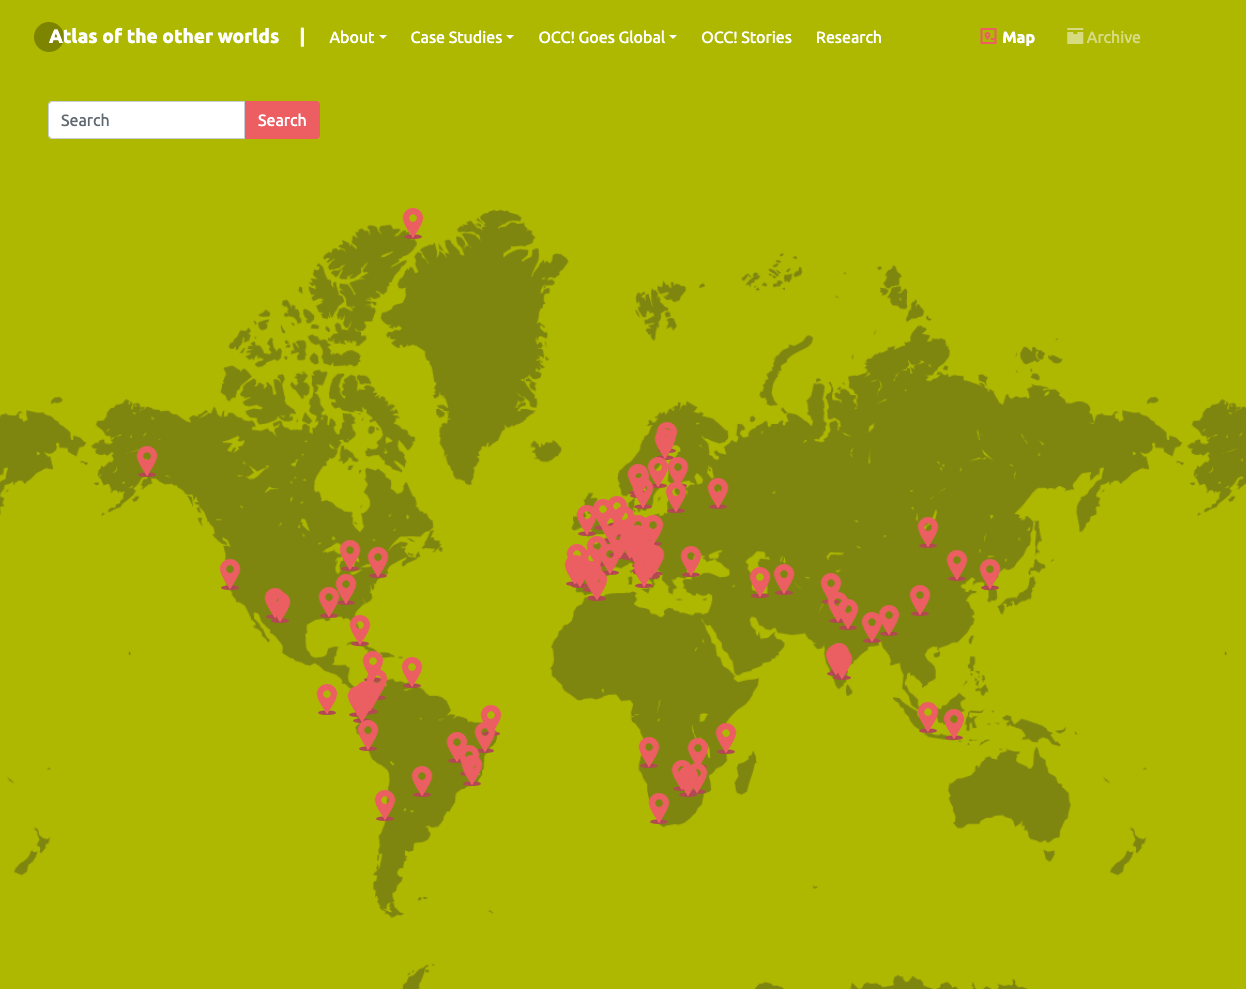Expand the OCC! Goes Global menu
Image resolution: width=1246 pixels, height=989 pixels.
[607, 37]
